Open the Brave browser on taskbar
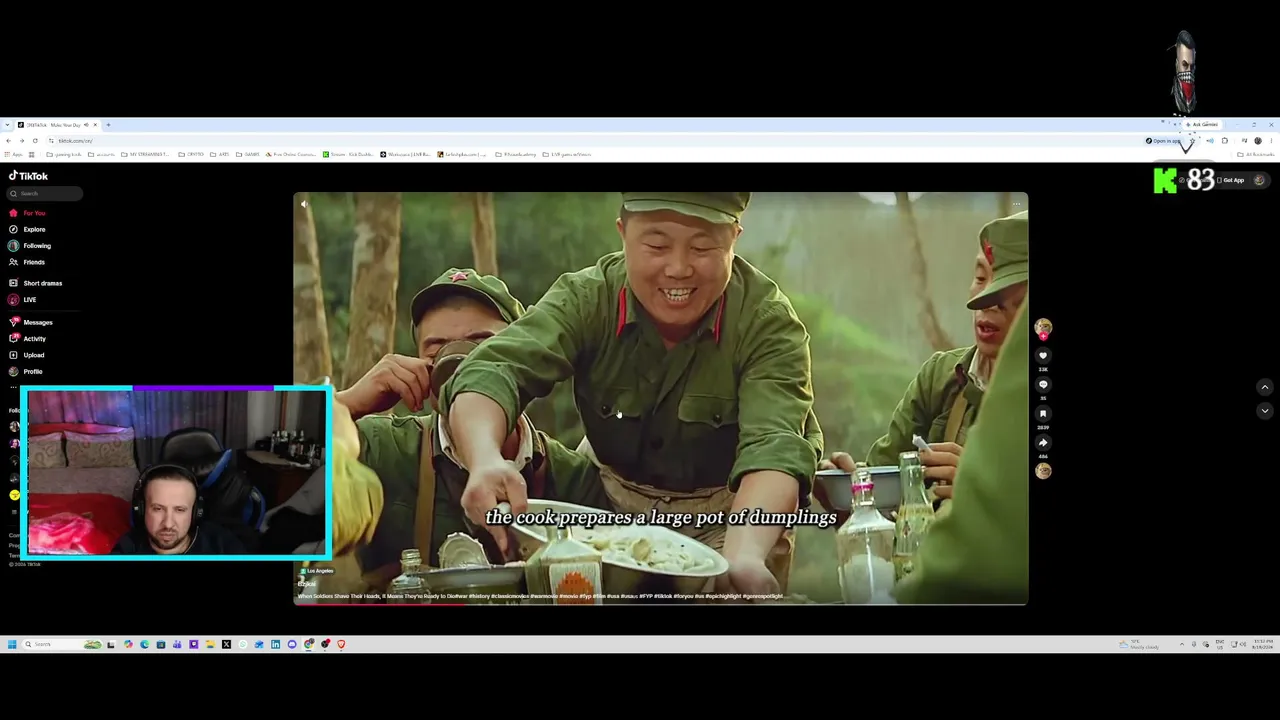The image size is (1280, 720). pyautogui.click(x=341, y=644)
